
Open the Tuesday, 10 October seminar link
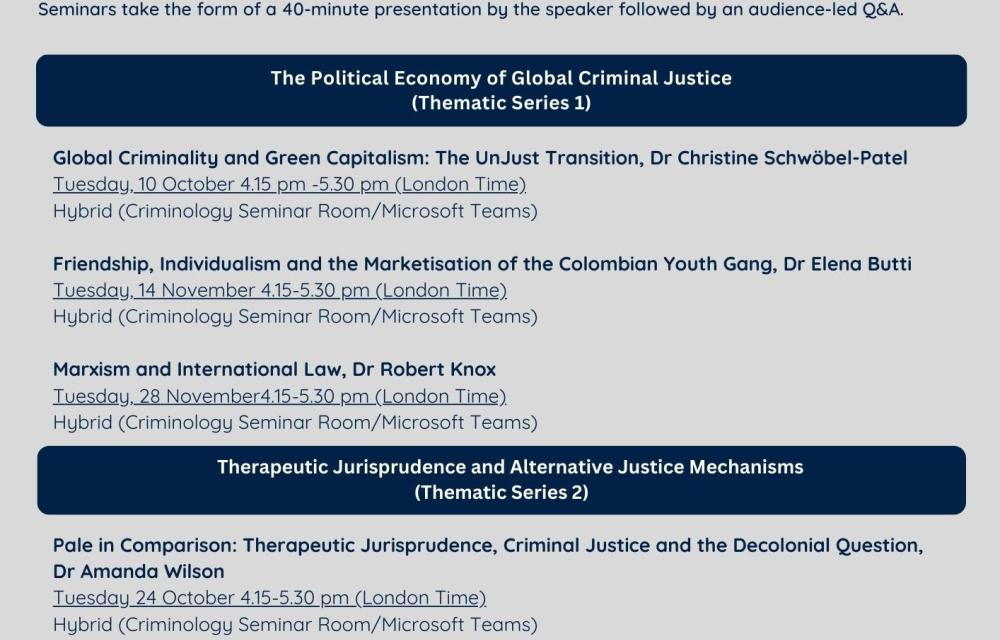tap(289, 184)
